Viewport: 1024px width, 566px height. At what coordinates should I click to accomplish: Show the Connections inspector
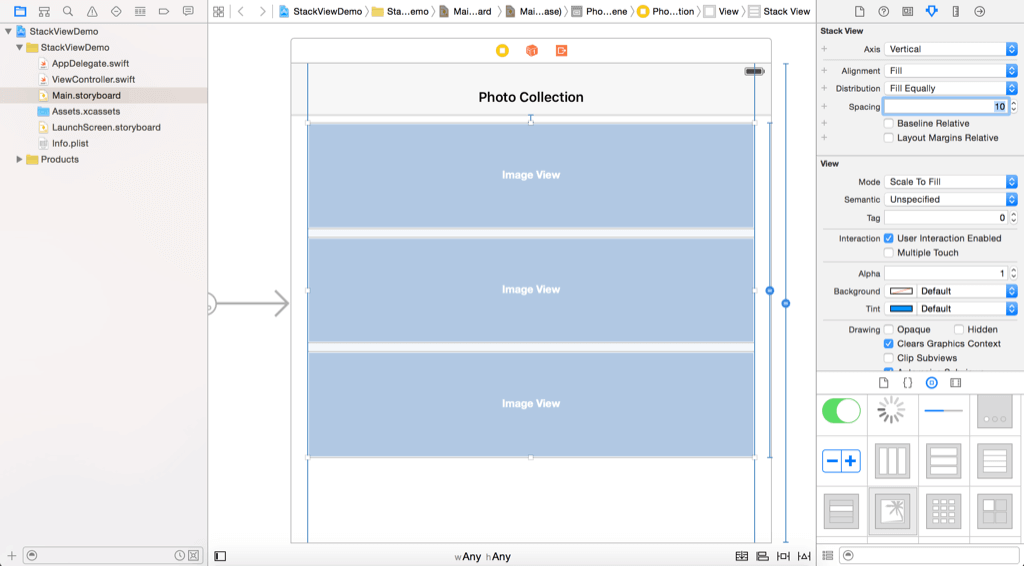point(979,11)
